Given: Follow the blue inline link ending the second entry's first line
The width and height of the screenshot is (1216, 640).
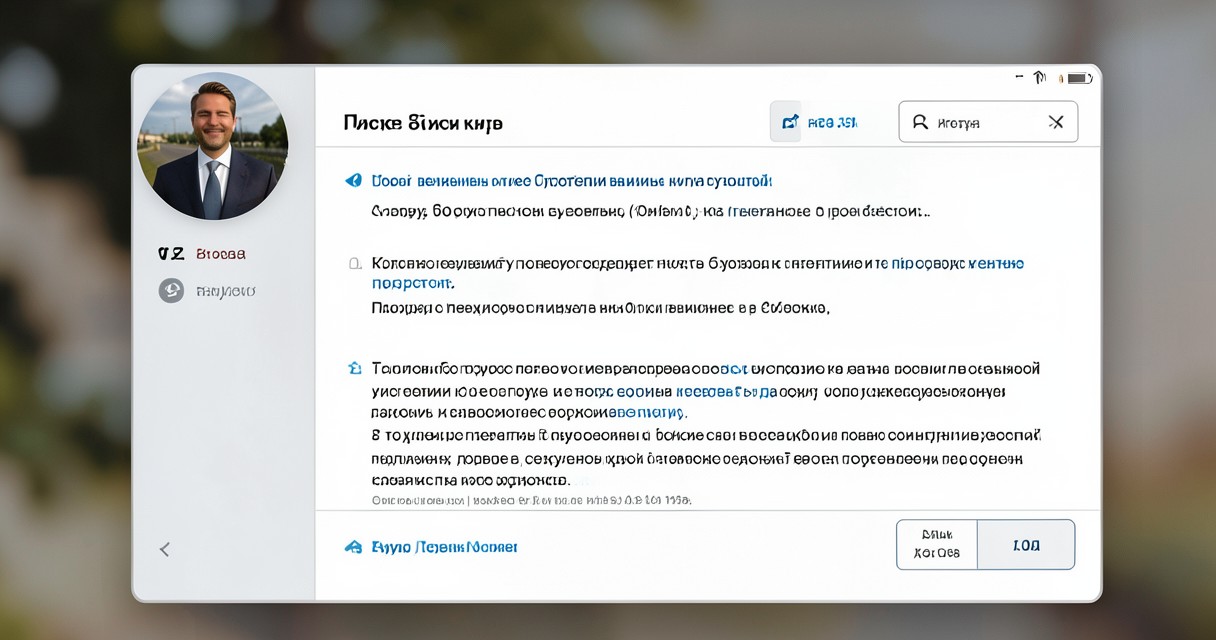Looking at the screenshot, I should [x=957, y=264].
